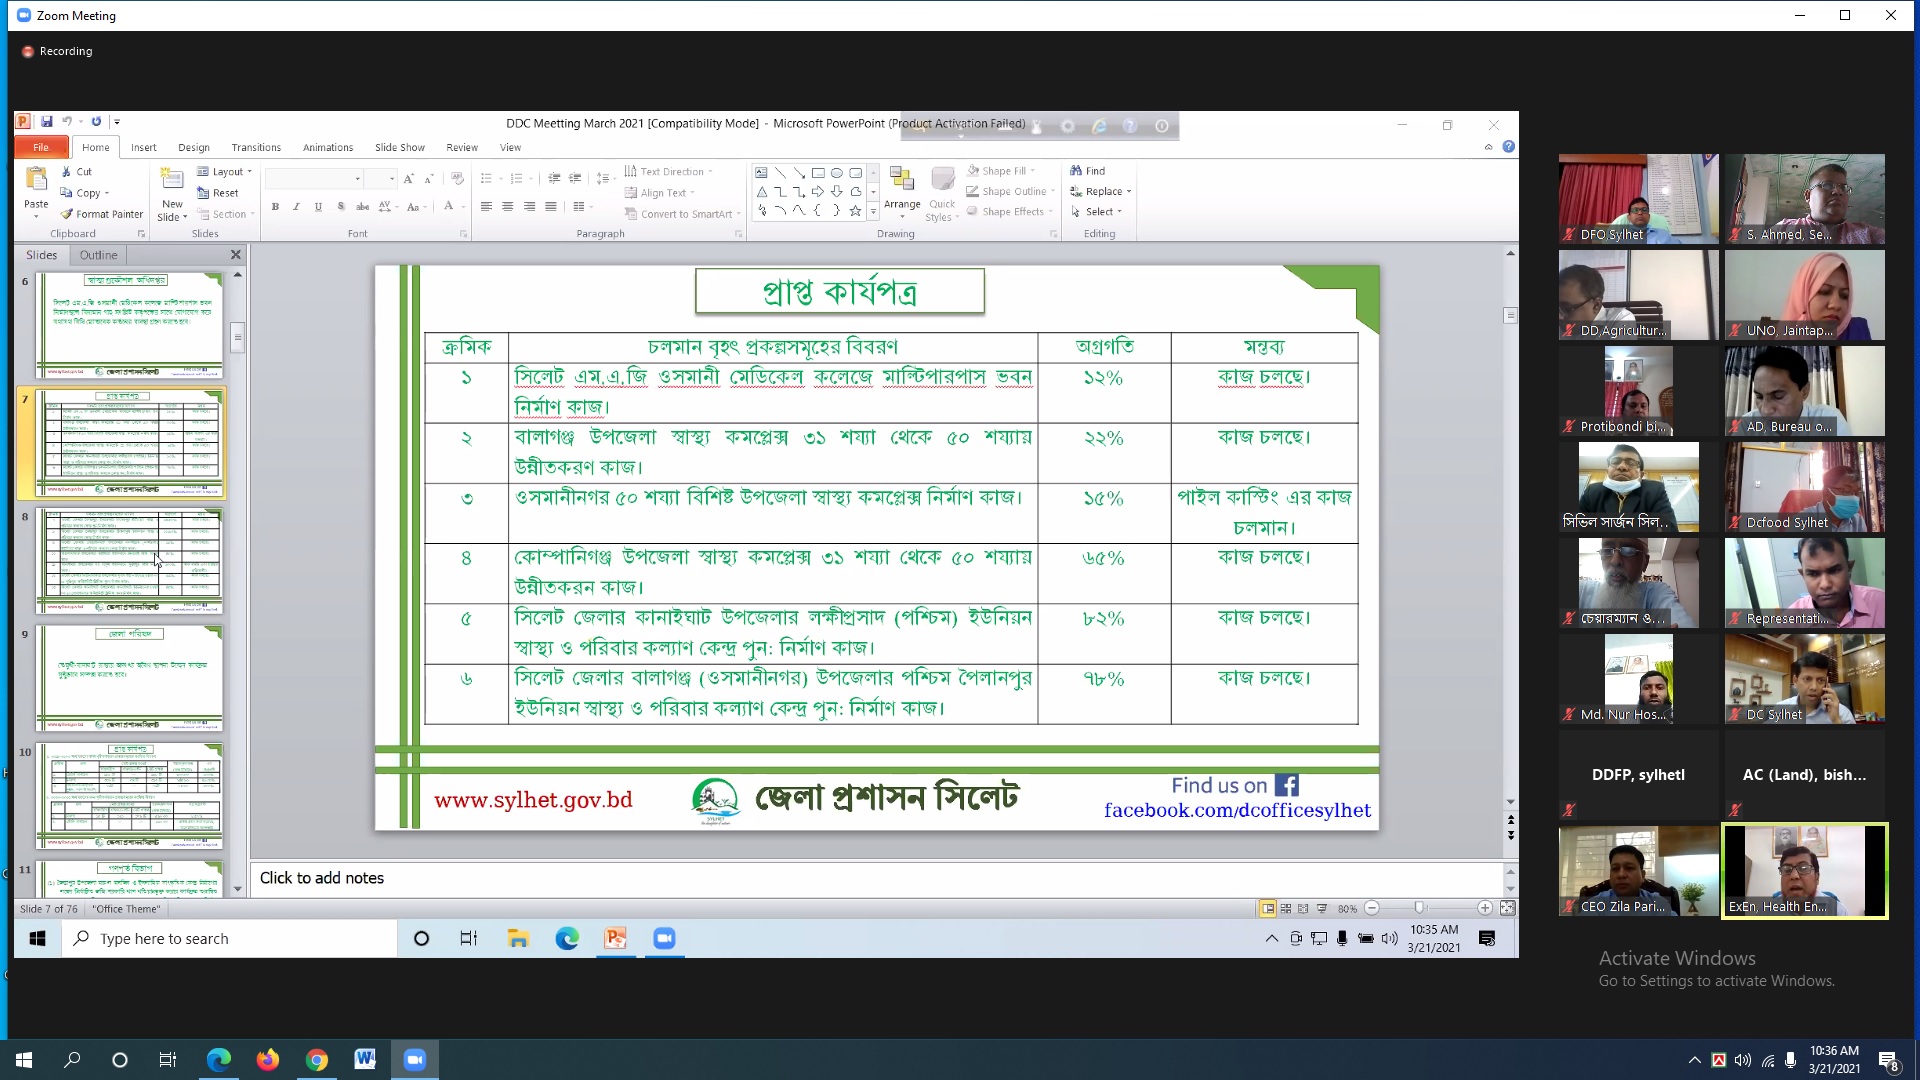Toggle Underline formatting button

[x=318, y=207]
